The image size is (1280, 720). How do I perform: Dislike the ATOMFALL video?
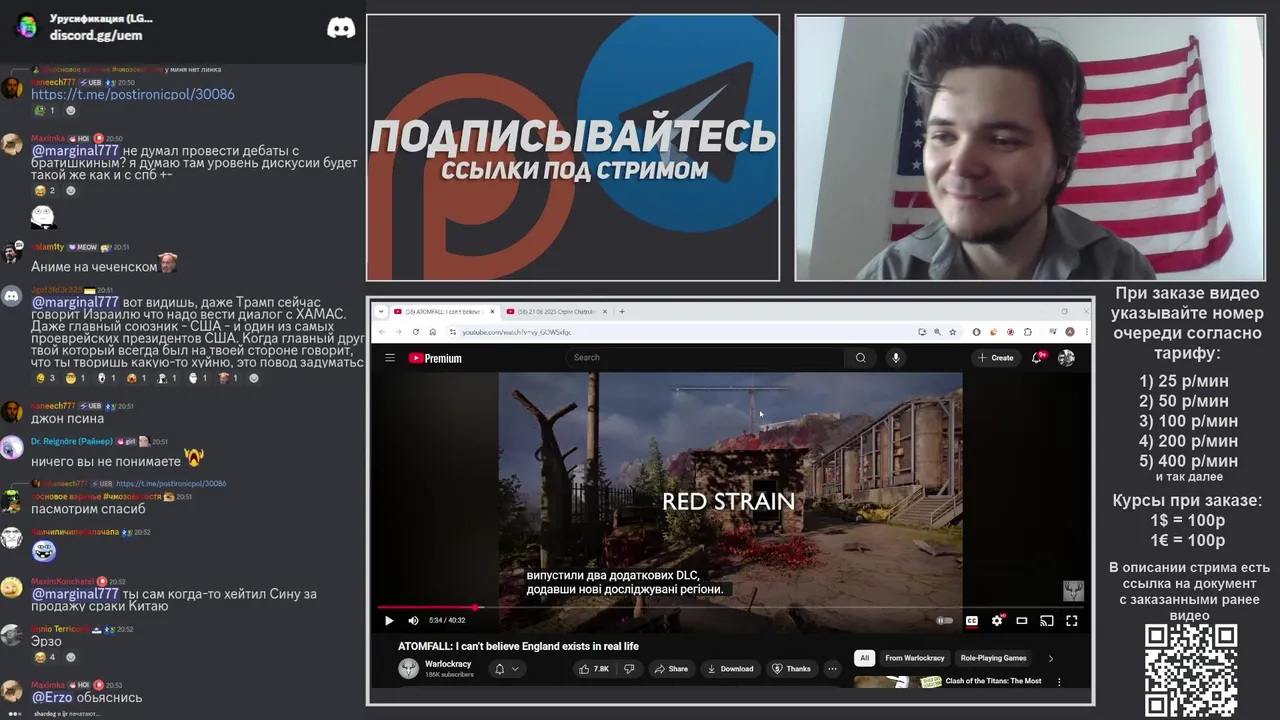click(629, 669)
